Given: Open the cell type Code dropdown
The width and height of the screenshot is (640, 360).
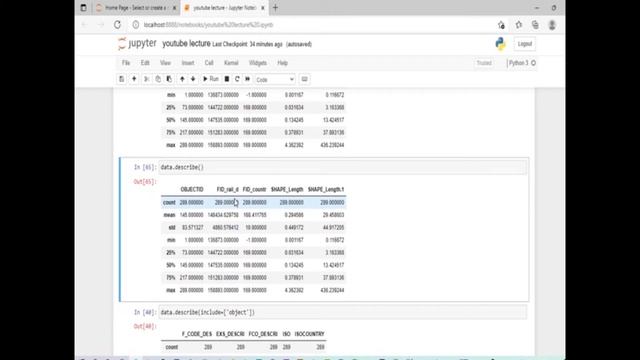Looking at the screenshot, I should click(274, 80).
